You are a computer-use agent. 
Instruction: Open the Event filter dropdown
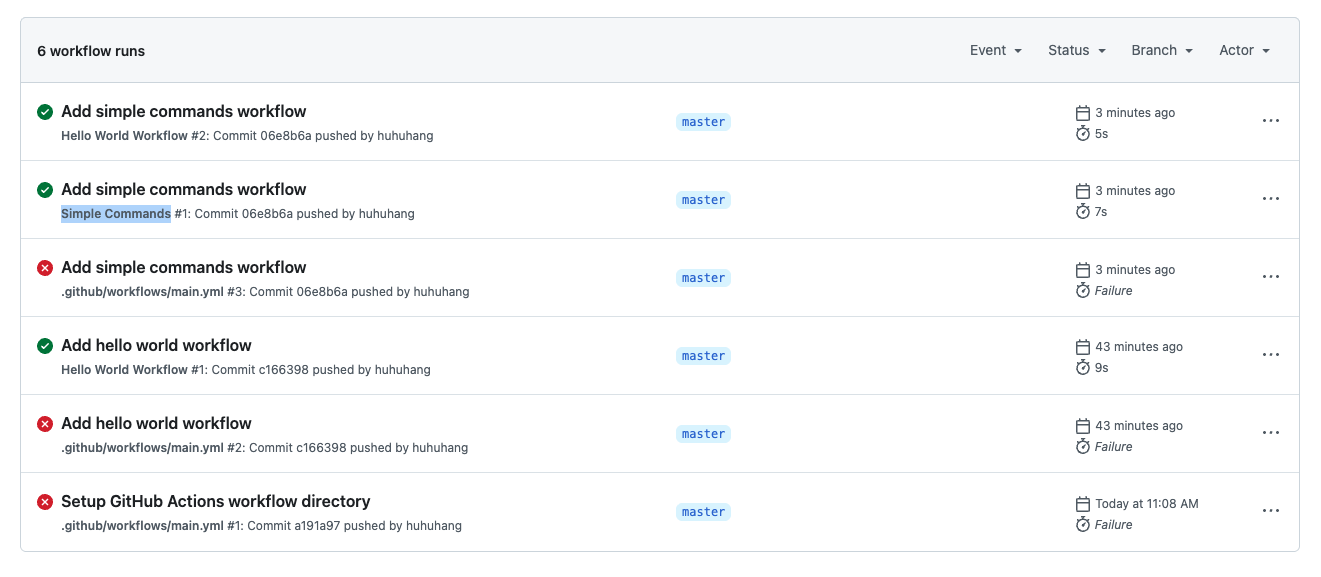[995, 50]
